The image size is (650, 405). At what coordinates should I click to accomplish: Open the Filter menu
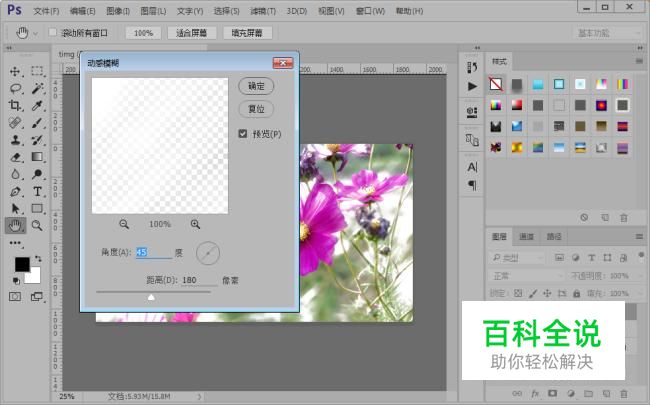[x=263, y=11]
